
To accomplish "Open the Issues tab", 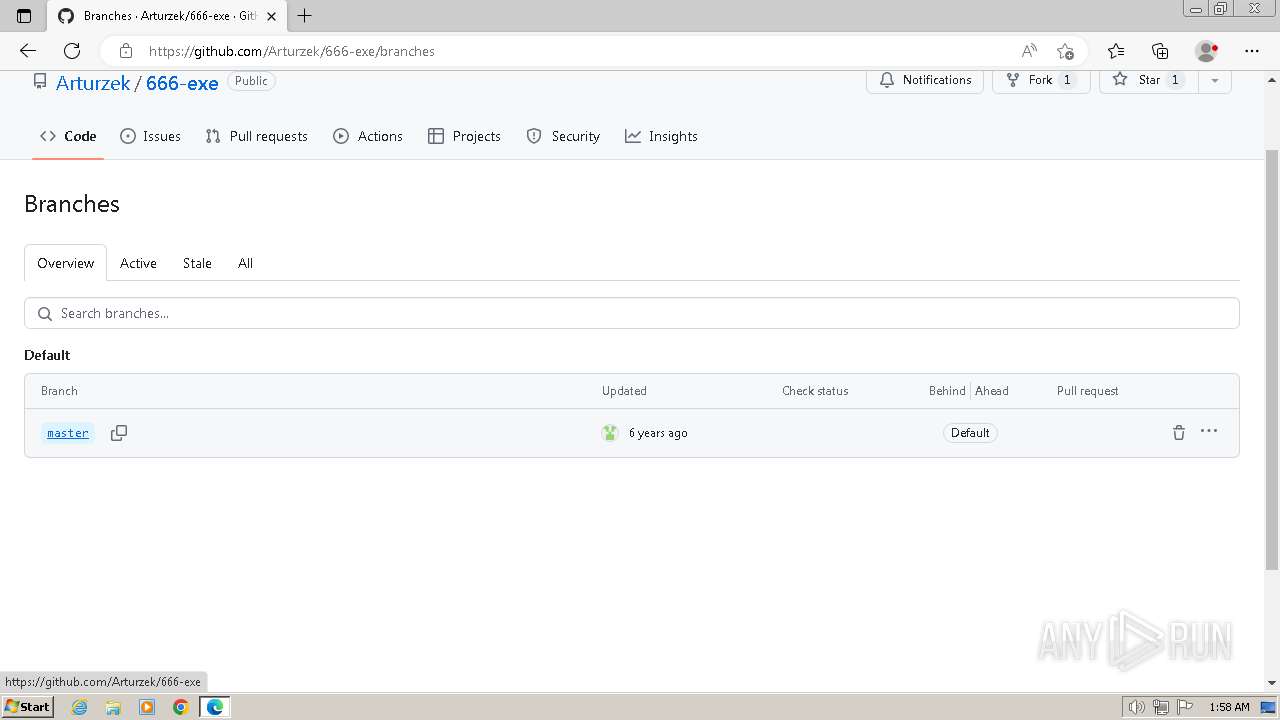I will tap(150, 136).
